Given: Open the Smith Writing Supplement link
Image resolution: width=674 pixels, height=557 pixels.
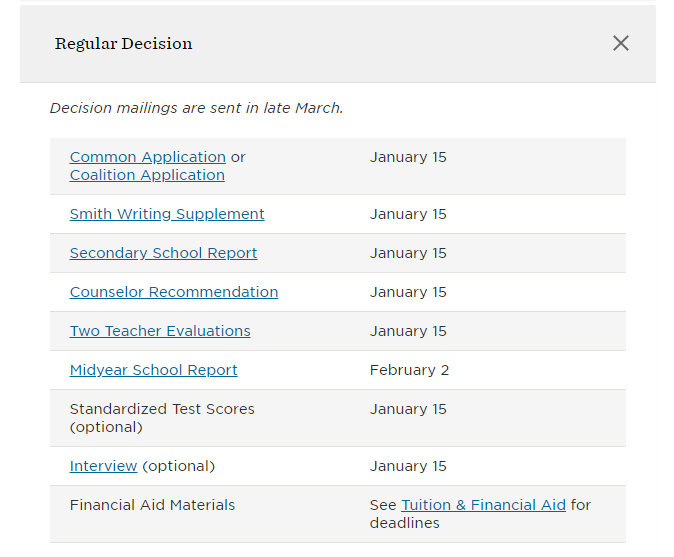Looking at the screenshot, I should coord(167,214).
